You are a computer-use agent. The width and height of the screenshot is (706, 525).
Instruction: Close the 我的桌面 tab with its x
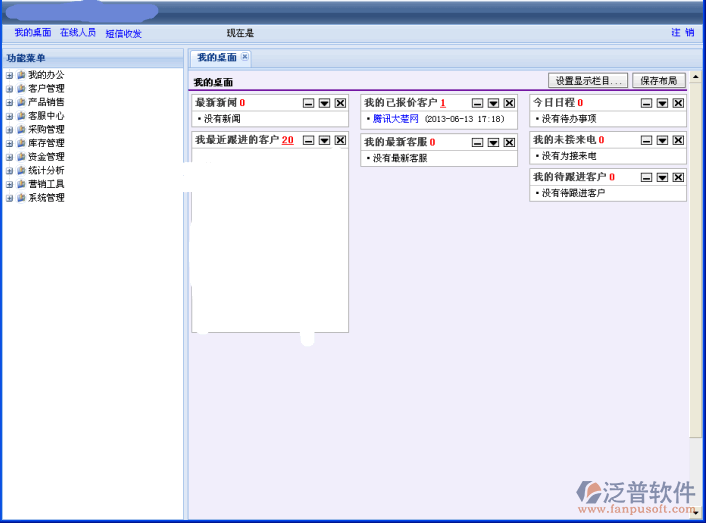click(x=245, y=57)
